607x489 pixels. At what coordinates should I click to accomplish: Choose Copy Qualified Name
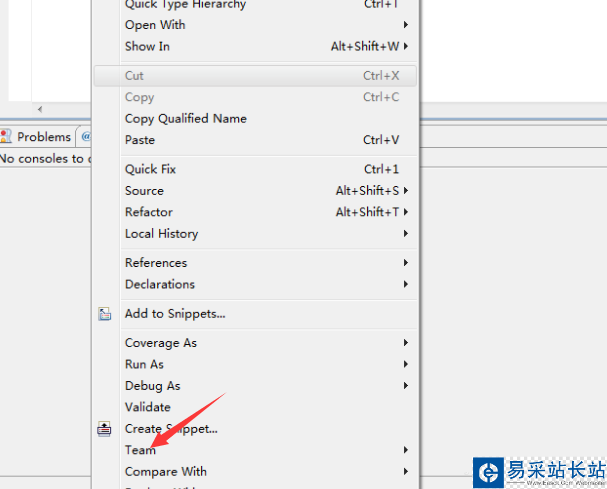(x=185, y=118)
